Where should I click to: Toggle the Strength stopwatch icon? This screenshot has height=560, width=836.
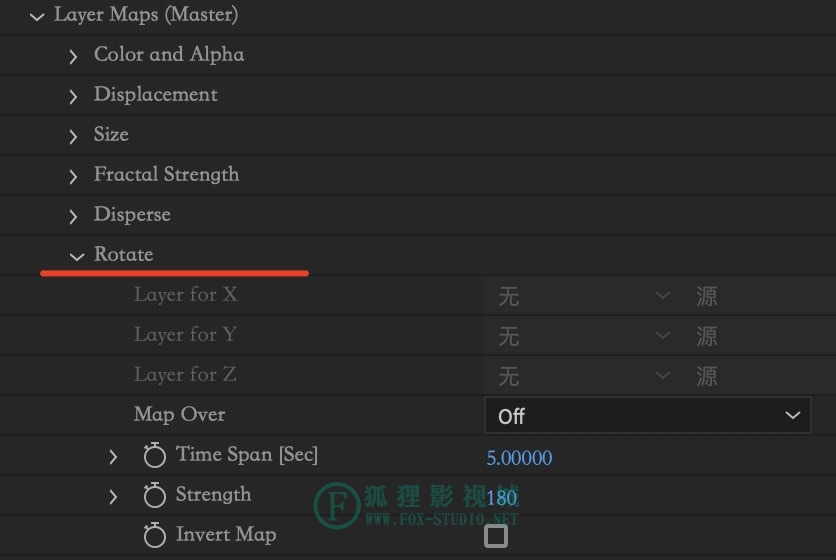(x=155, y=495)
